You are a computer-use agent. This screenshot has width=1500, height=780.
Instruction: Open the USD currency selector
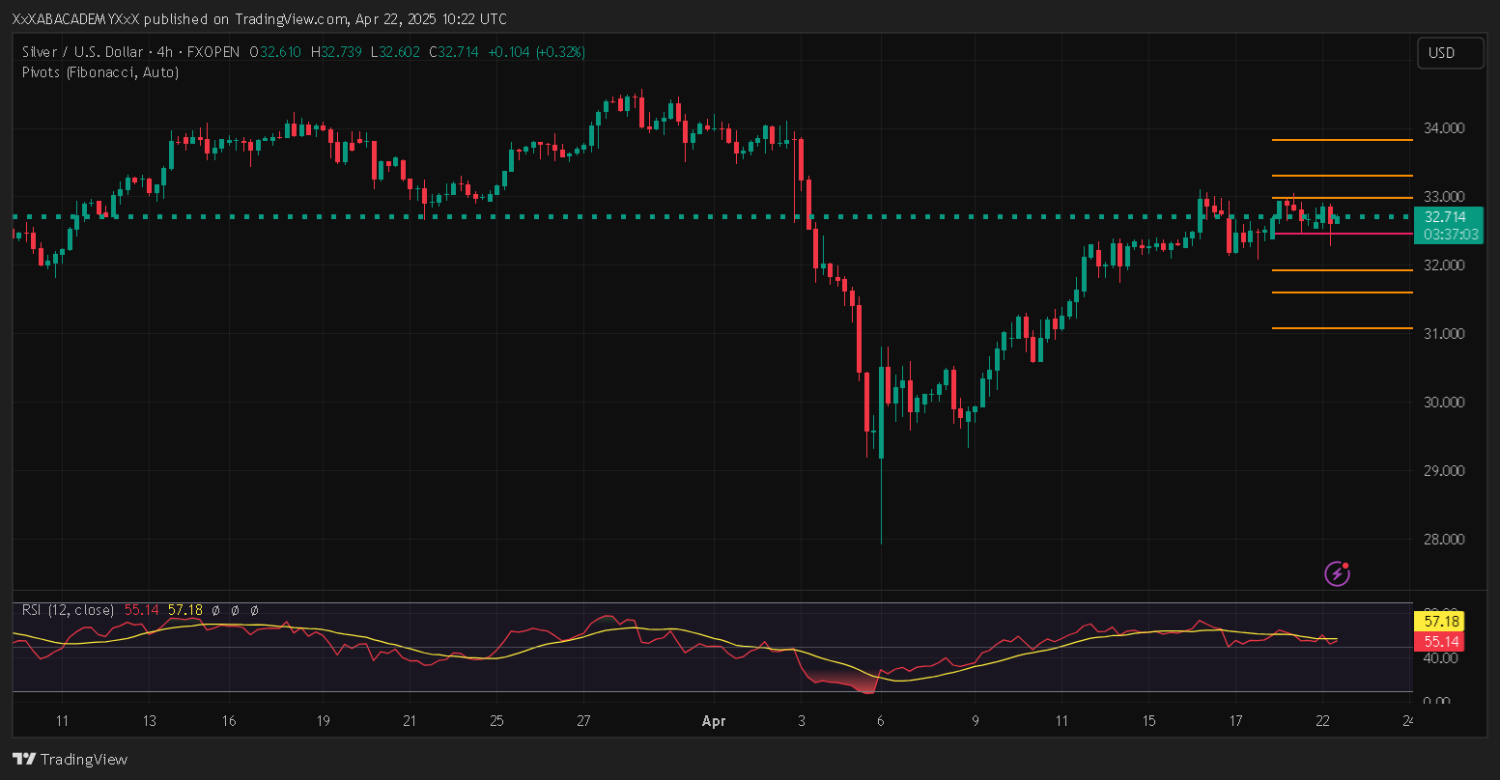coord(1449,53)
